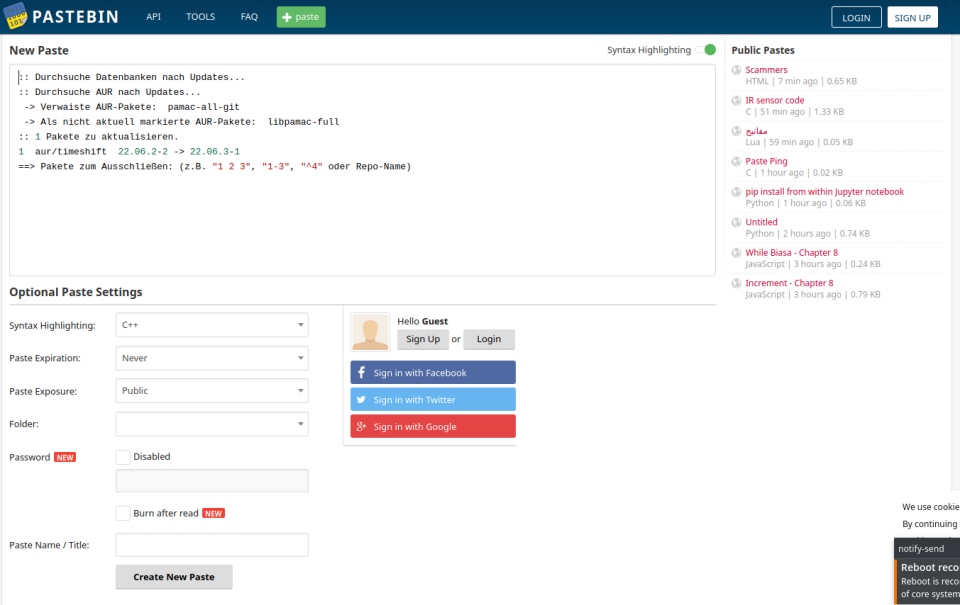Open the Paste Exposure dropdown

211,390
